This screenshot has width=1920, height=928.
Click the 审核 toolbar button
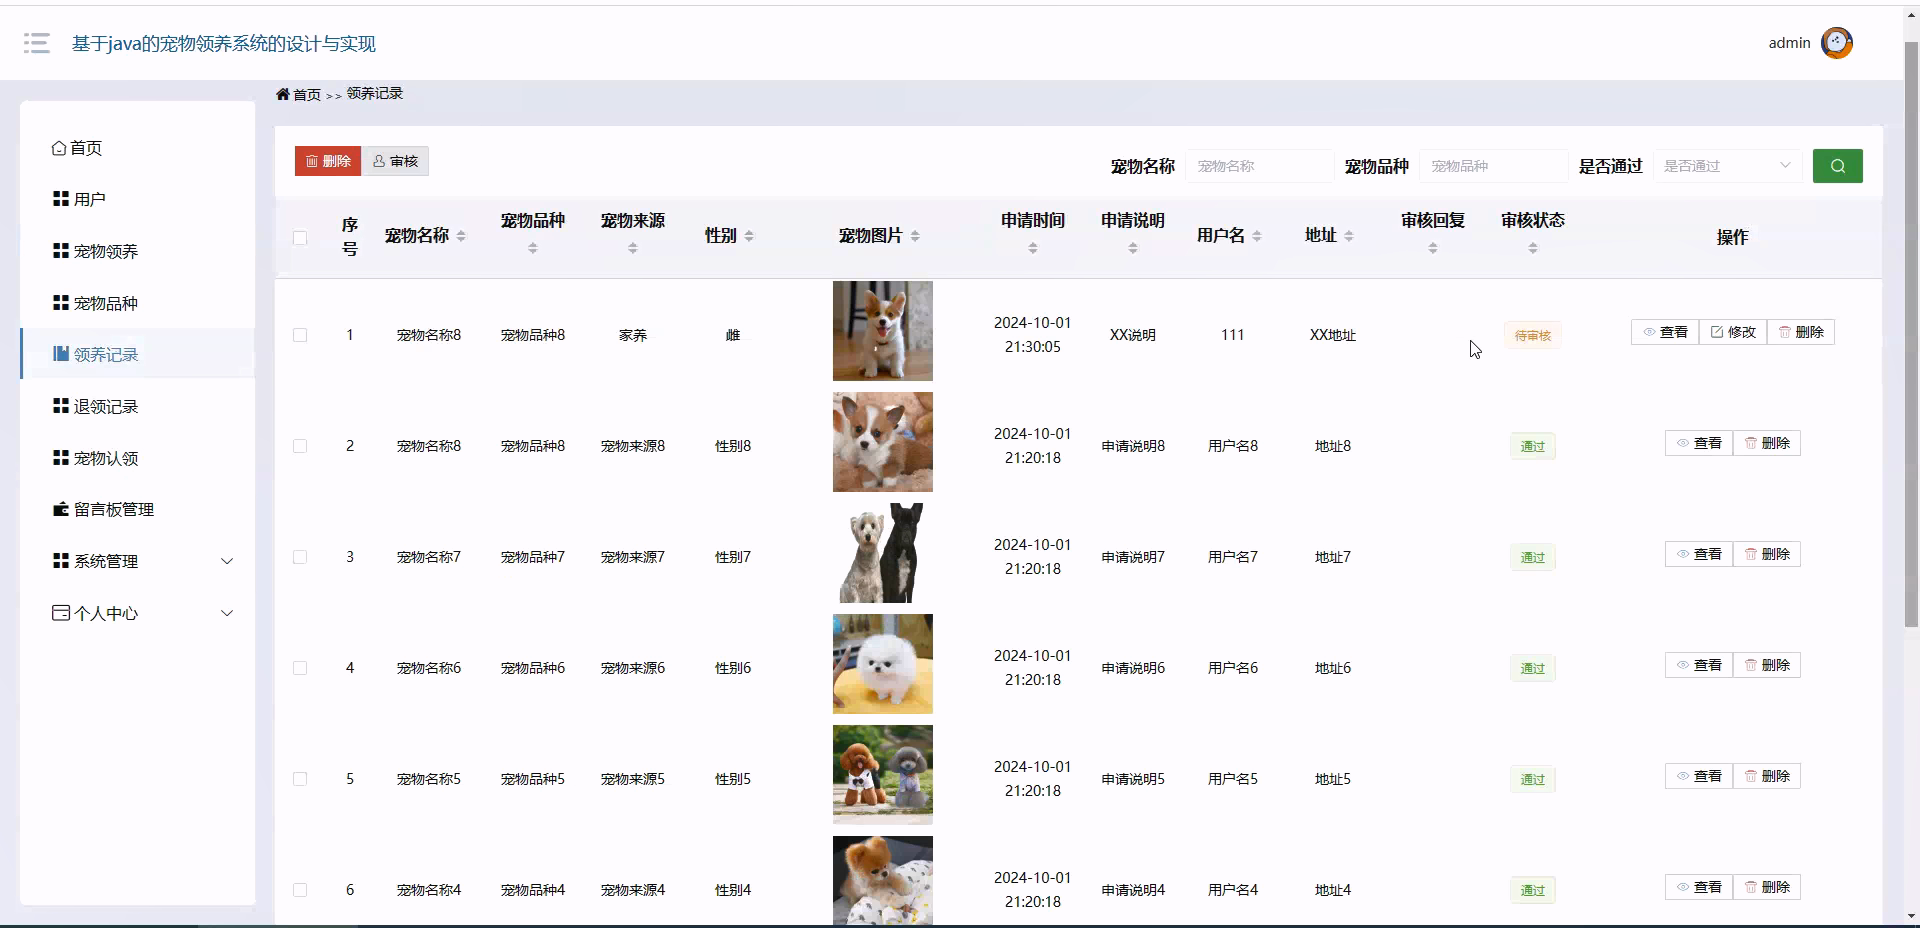(395, 161)
